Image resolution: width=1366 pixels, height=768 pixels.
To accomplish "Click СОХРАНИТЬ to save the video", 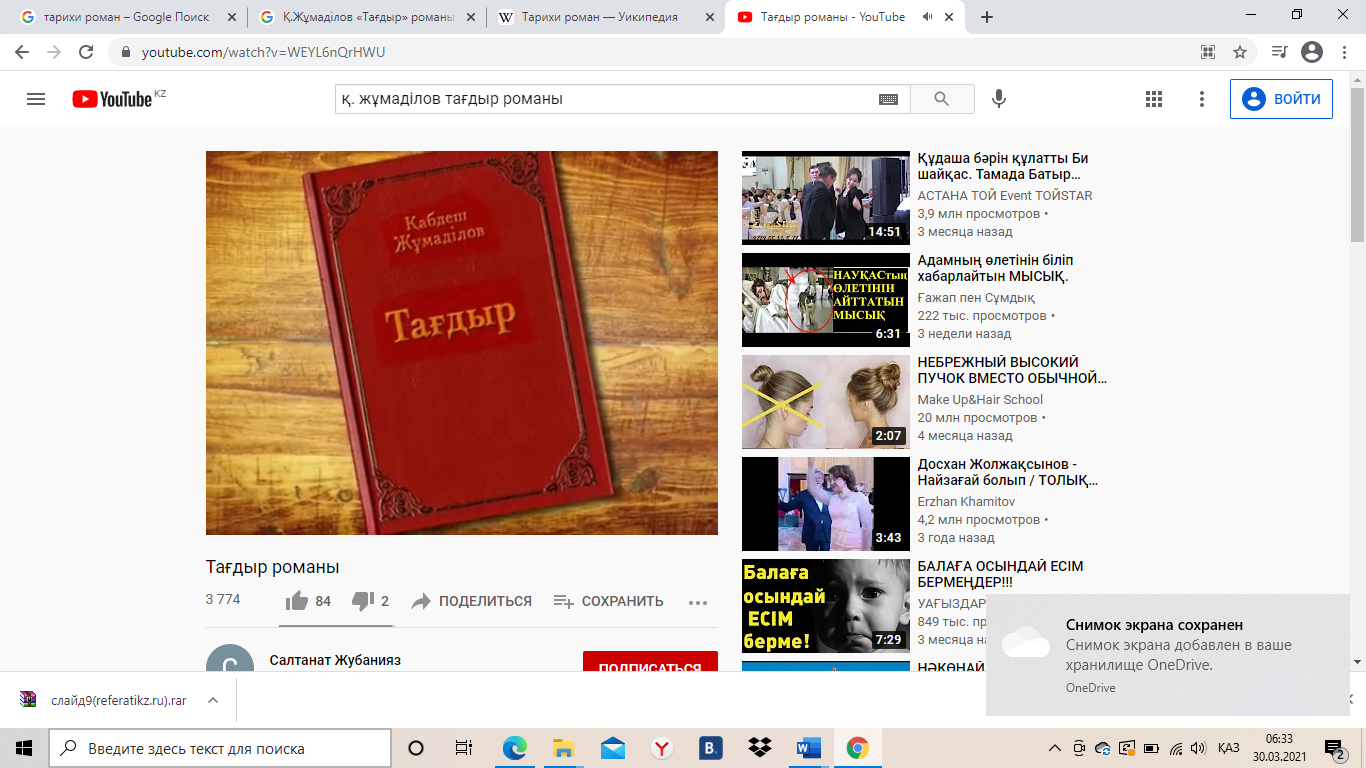I will coord(609,601).
